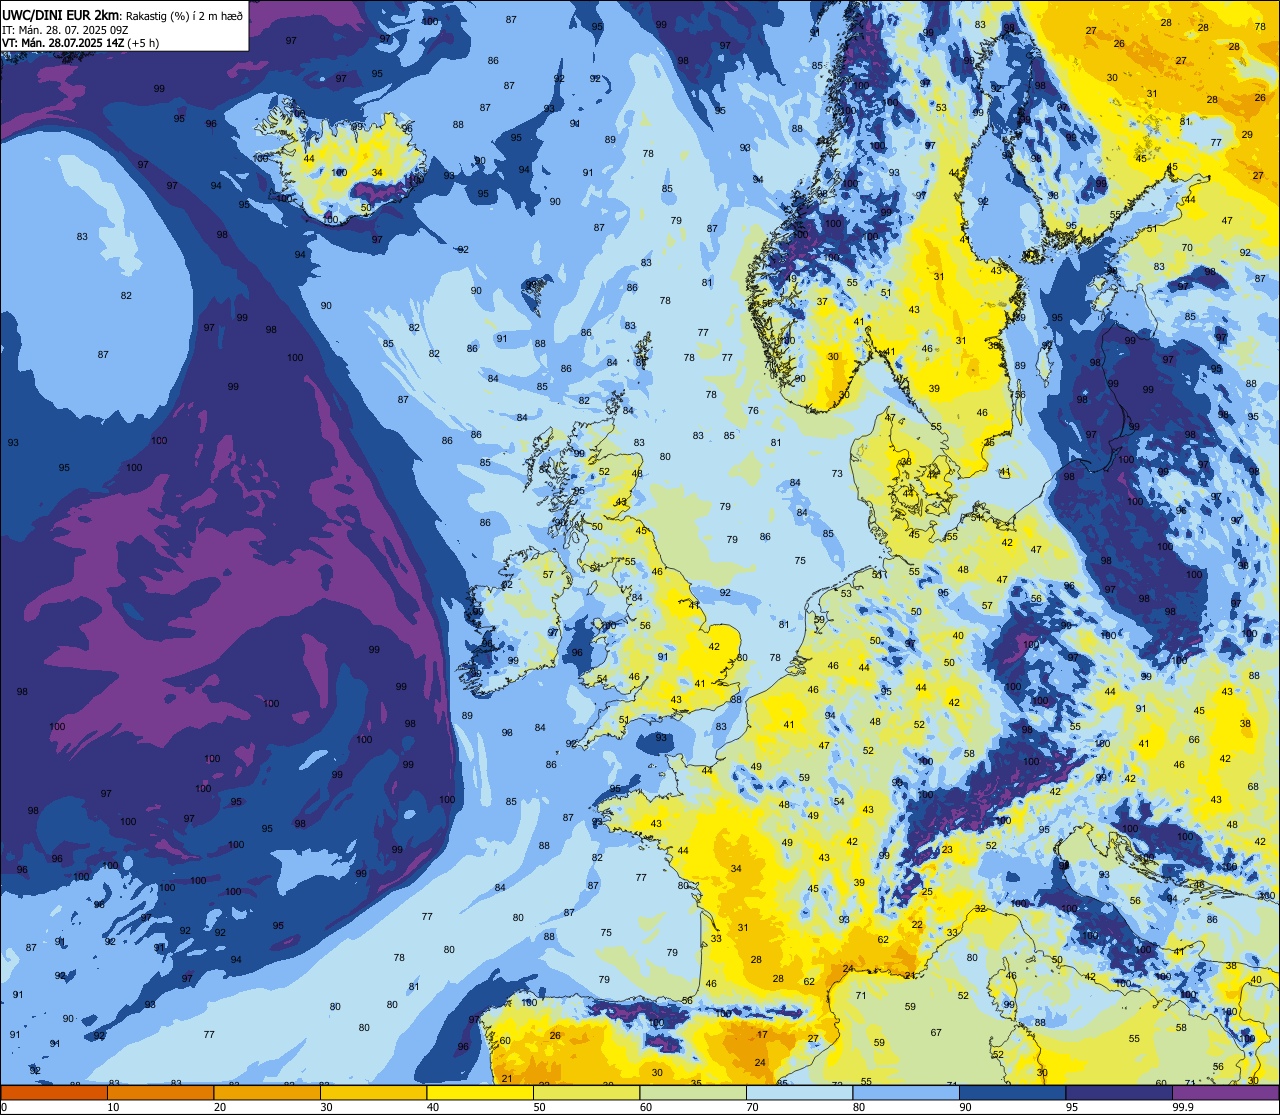1280x1115 pixels.
Task: Click the value 70 over southern Finland
Action: pos(1187,248)
